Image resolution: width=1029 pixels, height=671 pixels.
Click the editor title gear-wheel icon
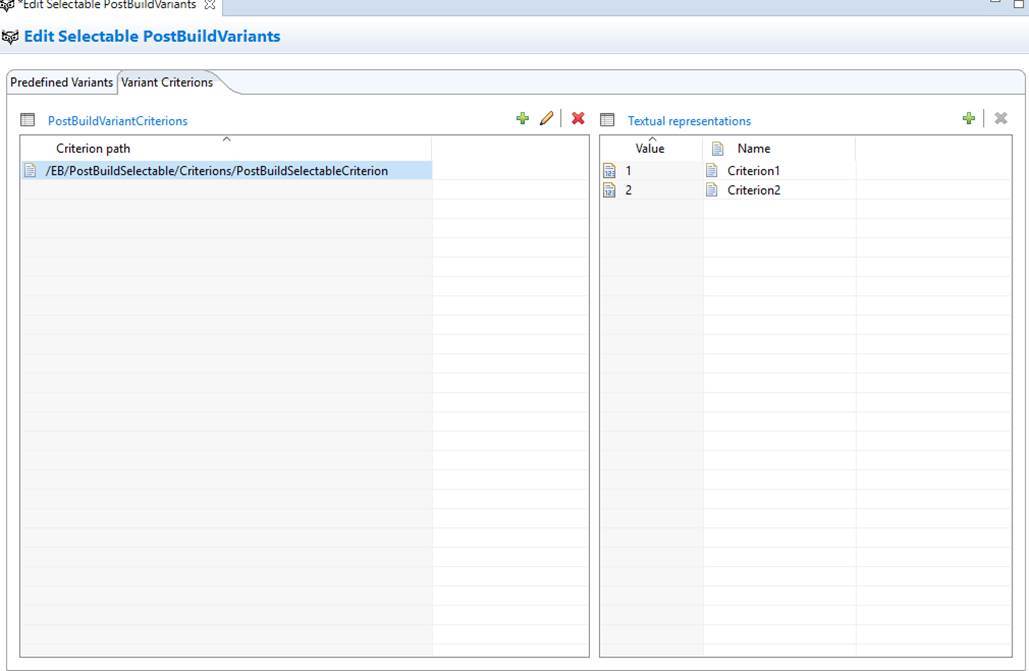tap(13, 35)
